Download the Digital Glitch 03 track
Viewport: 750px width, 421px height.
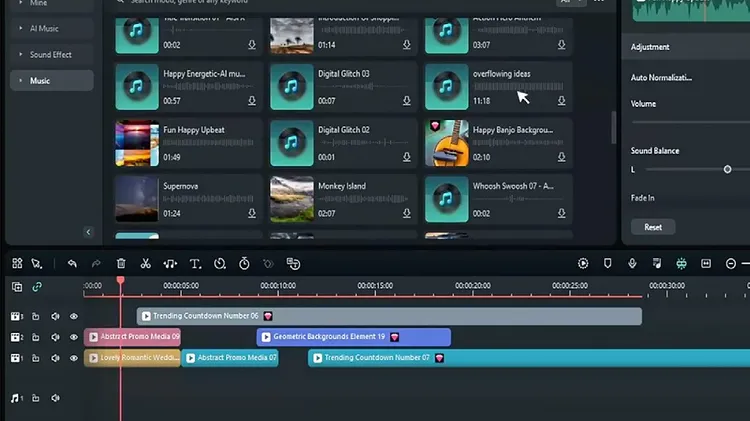[407, 100]
